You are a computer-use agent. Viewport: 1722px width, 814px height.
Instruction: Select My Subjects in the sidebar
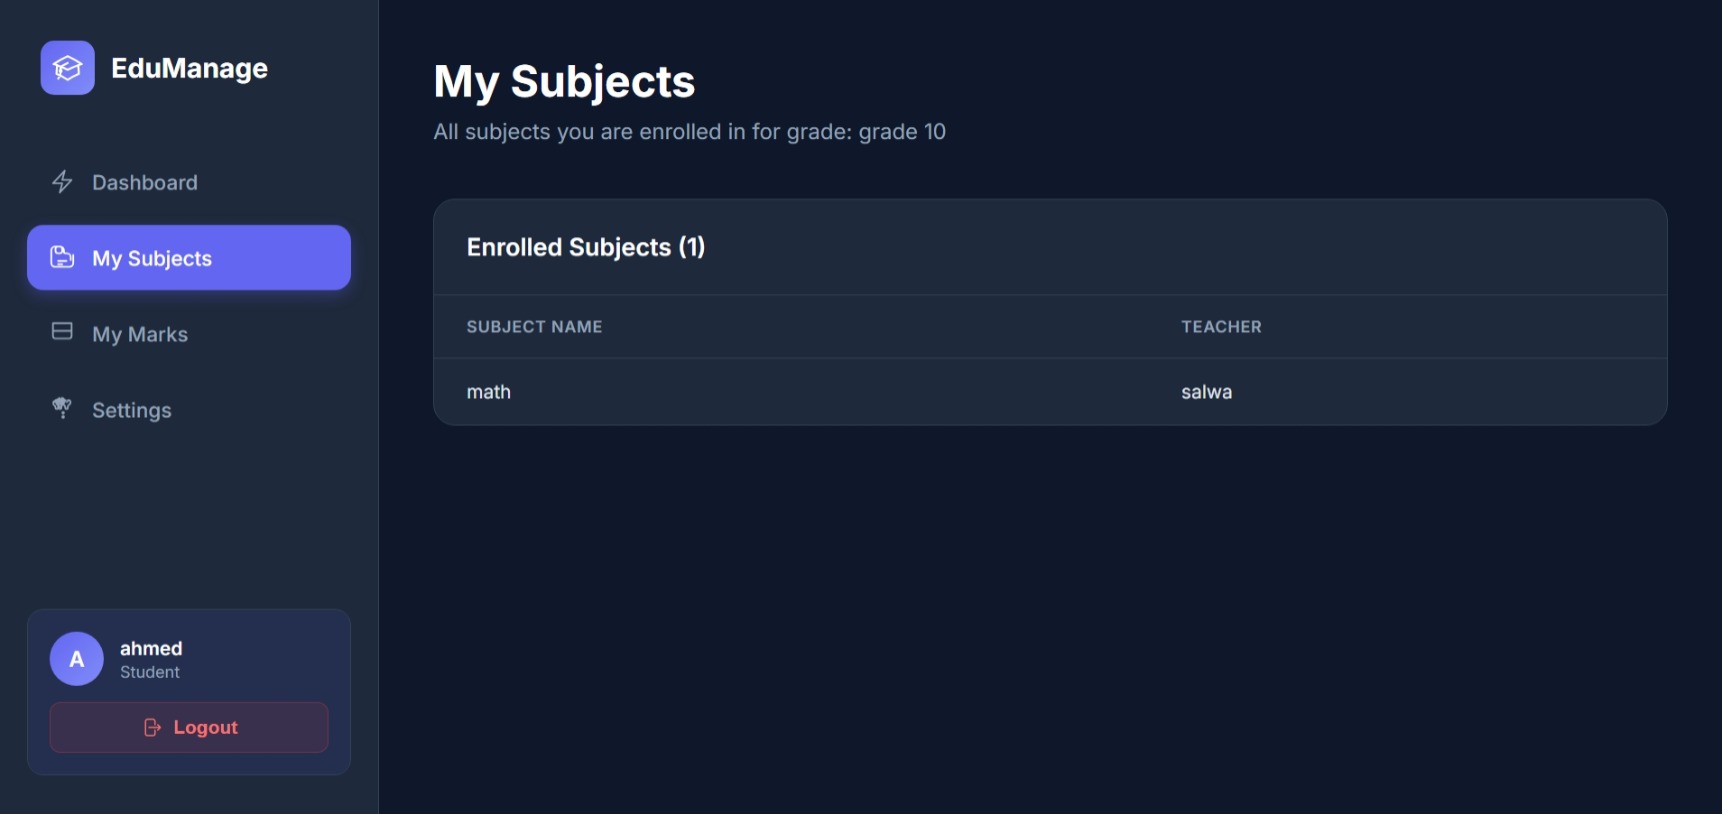coord(152,258)
